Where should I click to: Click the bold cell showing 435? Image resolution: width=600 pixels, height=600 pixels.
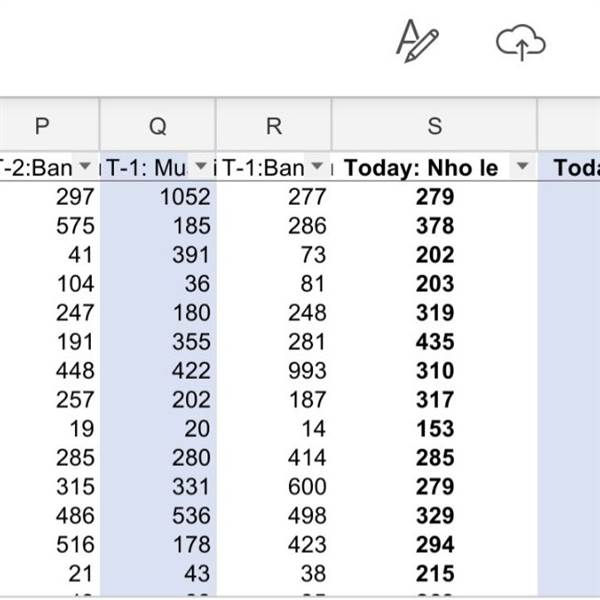click(434, 342)
